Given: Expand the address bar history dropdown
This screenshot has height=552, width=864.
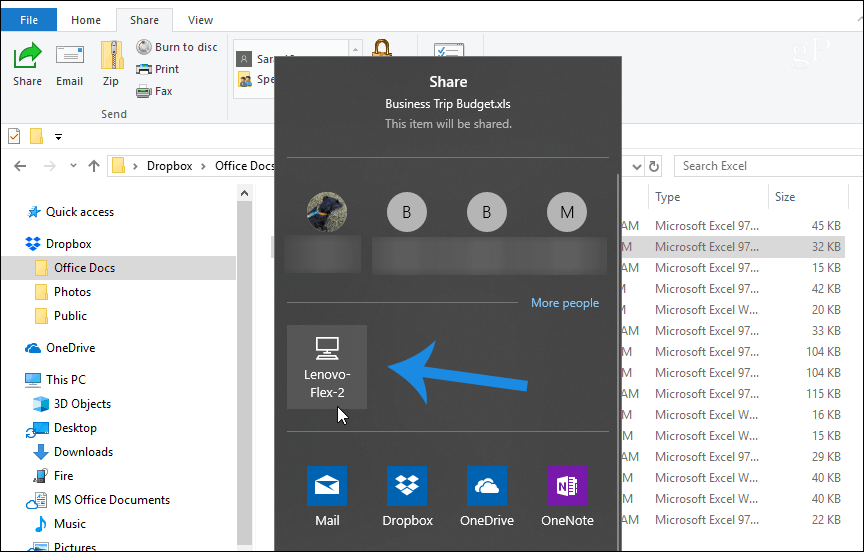Looking at the screenshot, I should point(636,166).
